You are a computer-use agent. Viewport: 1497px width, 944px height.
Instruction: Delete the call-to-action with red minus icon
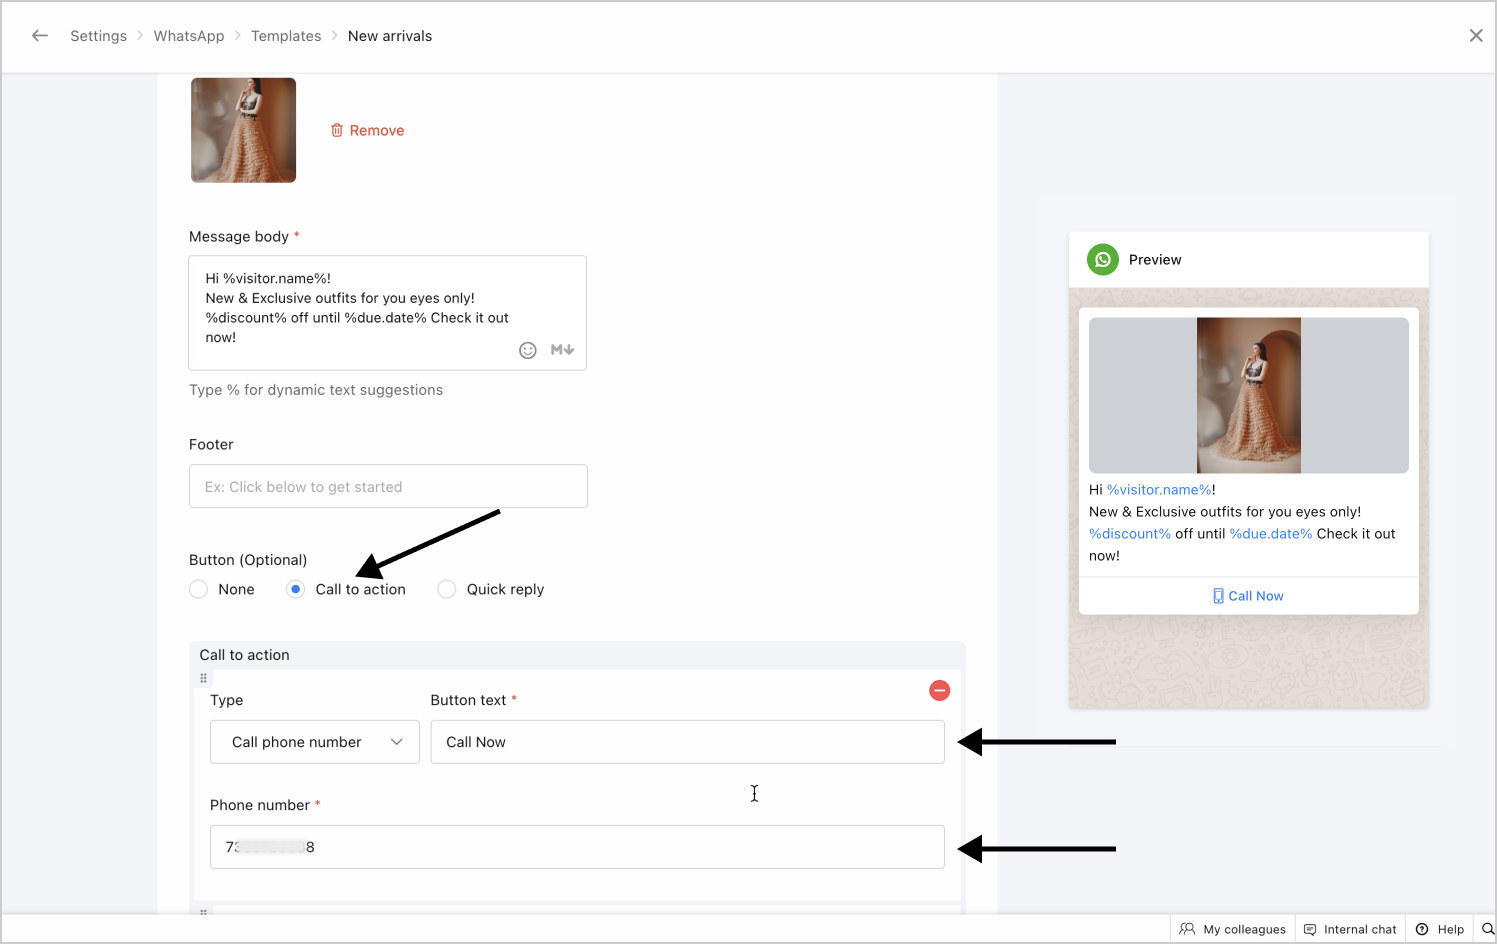point(940,690)
